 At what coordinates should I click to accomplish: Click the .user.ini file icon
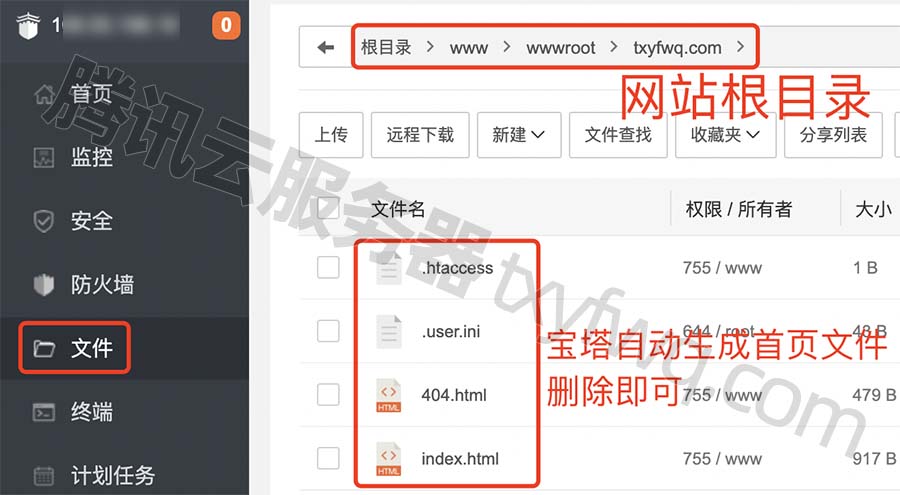pos(389,331)
